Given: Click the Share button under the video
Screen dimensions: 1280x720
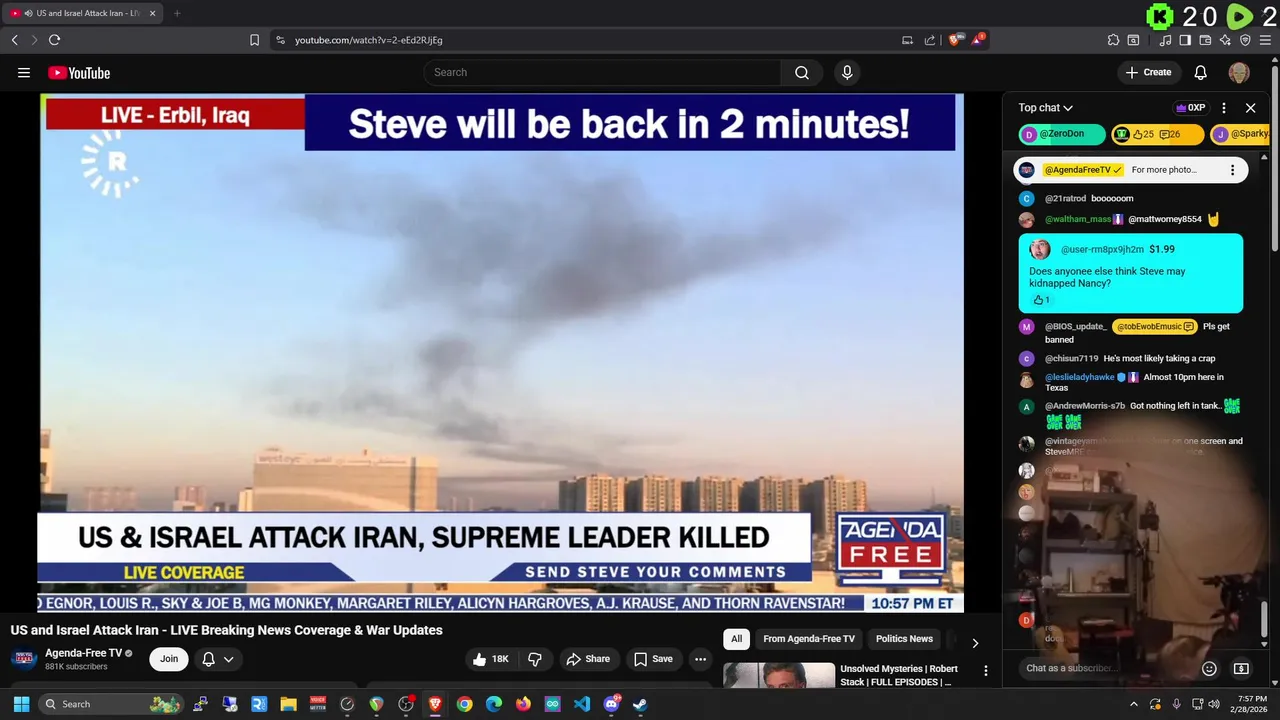Looking at the screenshot, I should tap(588, 659).
